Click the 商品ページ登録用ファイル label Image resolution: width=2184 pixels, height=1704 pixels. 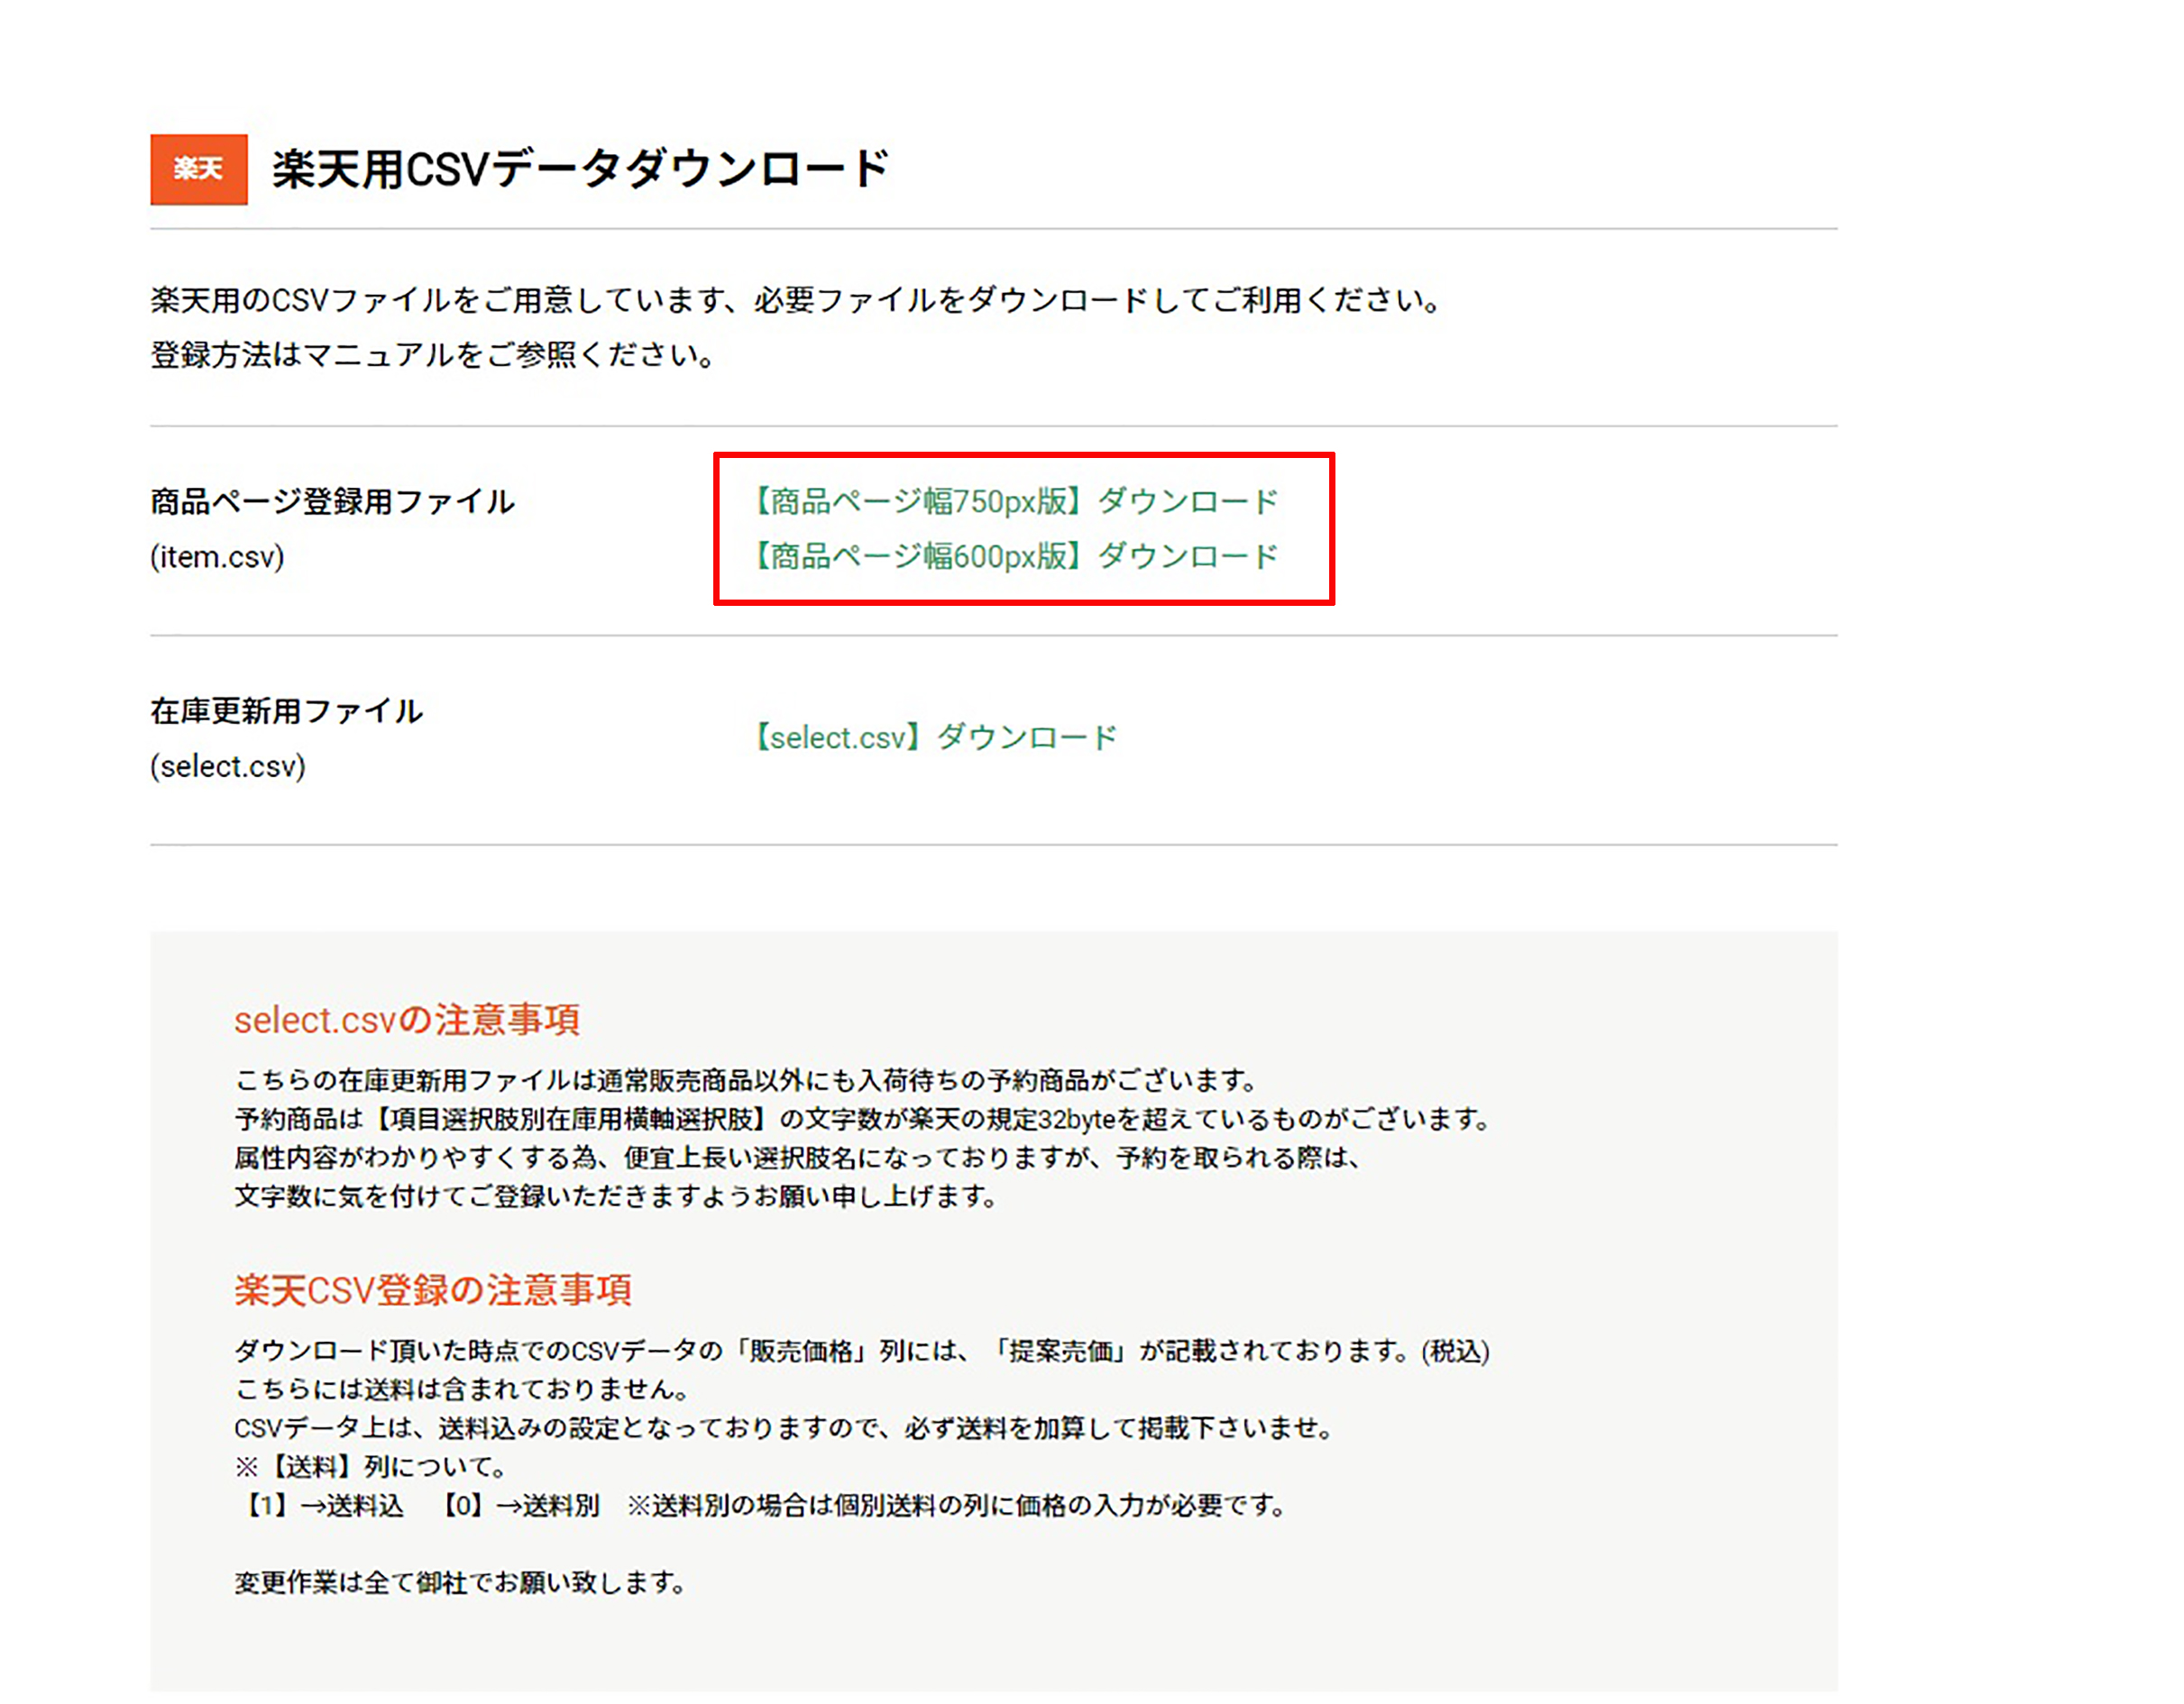coord(332,501)
